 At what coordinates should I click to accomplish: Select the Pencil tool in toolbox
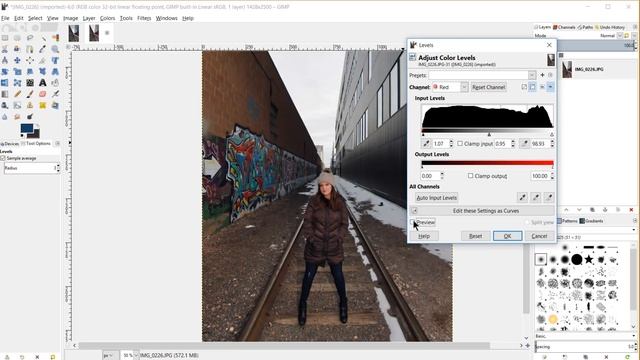click(x=18, y=94)
